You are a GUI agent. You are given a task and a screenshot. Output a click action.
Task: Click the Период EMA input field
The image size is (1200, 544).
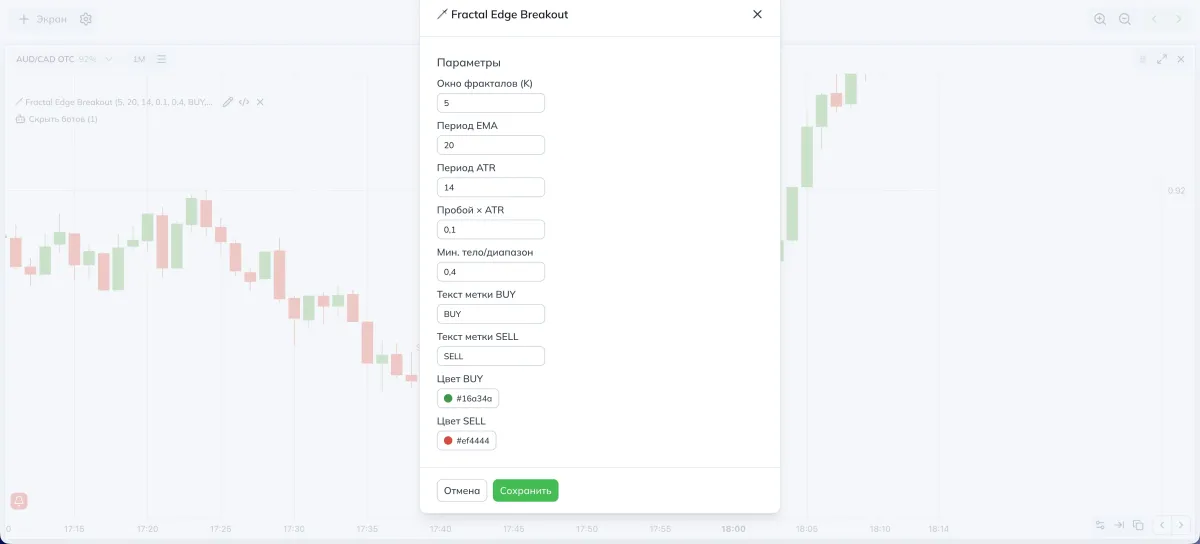(x=491, y=145)
